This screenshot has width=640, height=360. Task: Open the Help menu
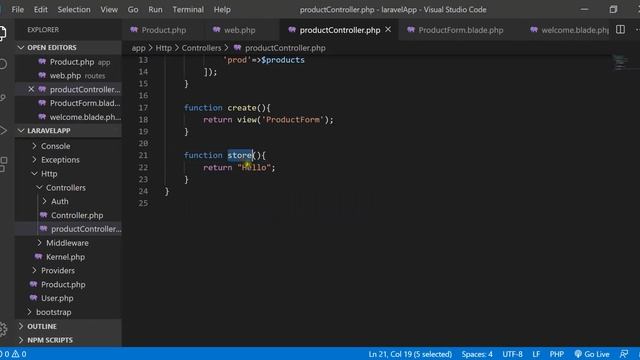point(222,9)
